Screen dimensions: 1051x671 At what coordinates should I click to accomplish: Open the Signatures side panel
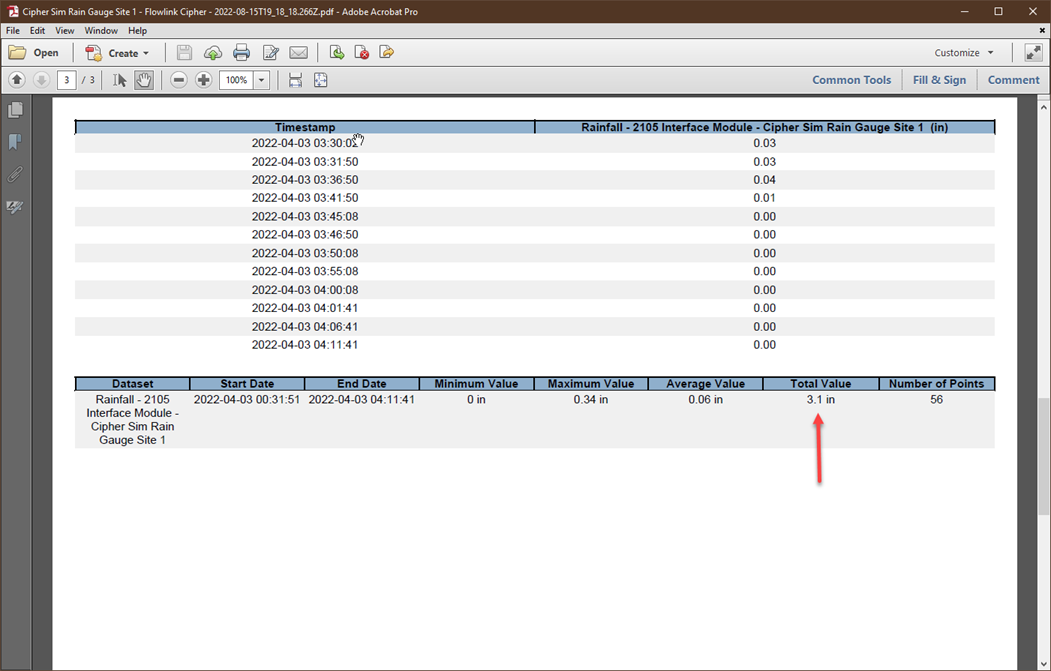tap(15, 207)
